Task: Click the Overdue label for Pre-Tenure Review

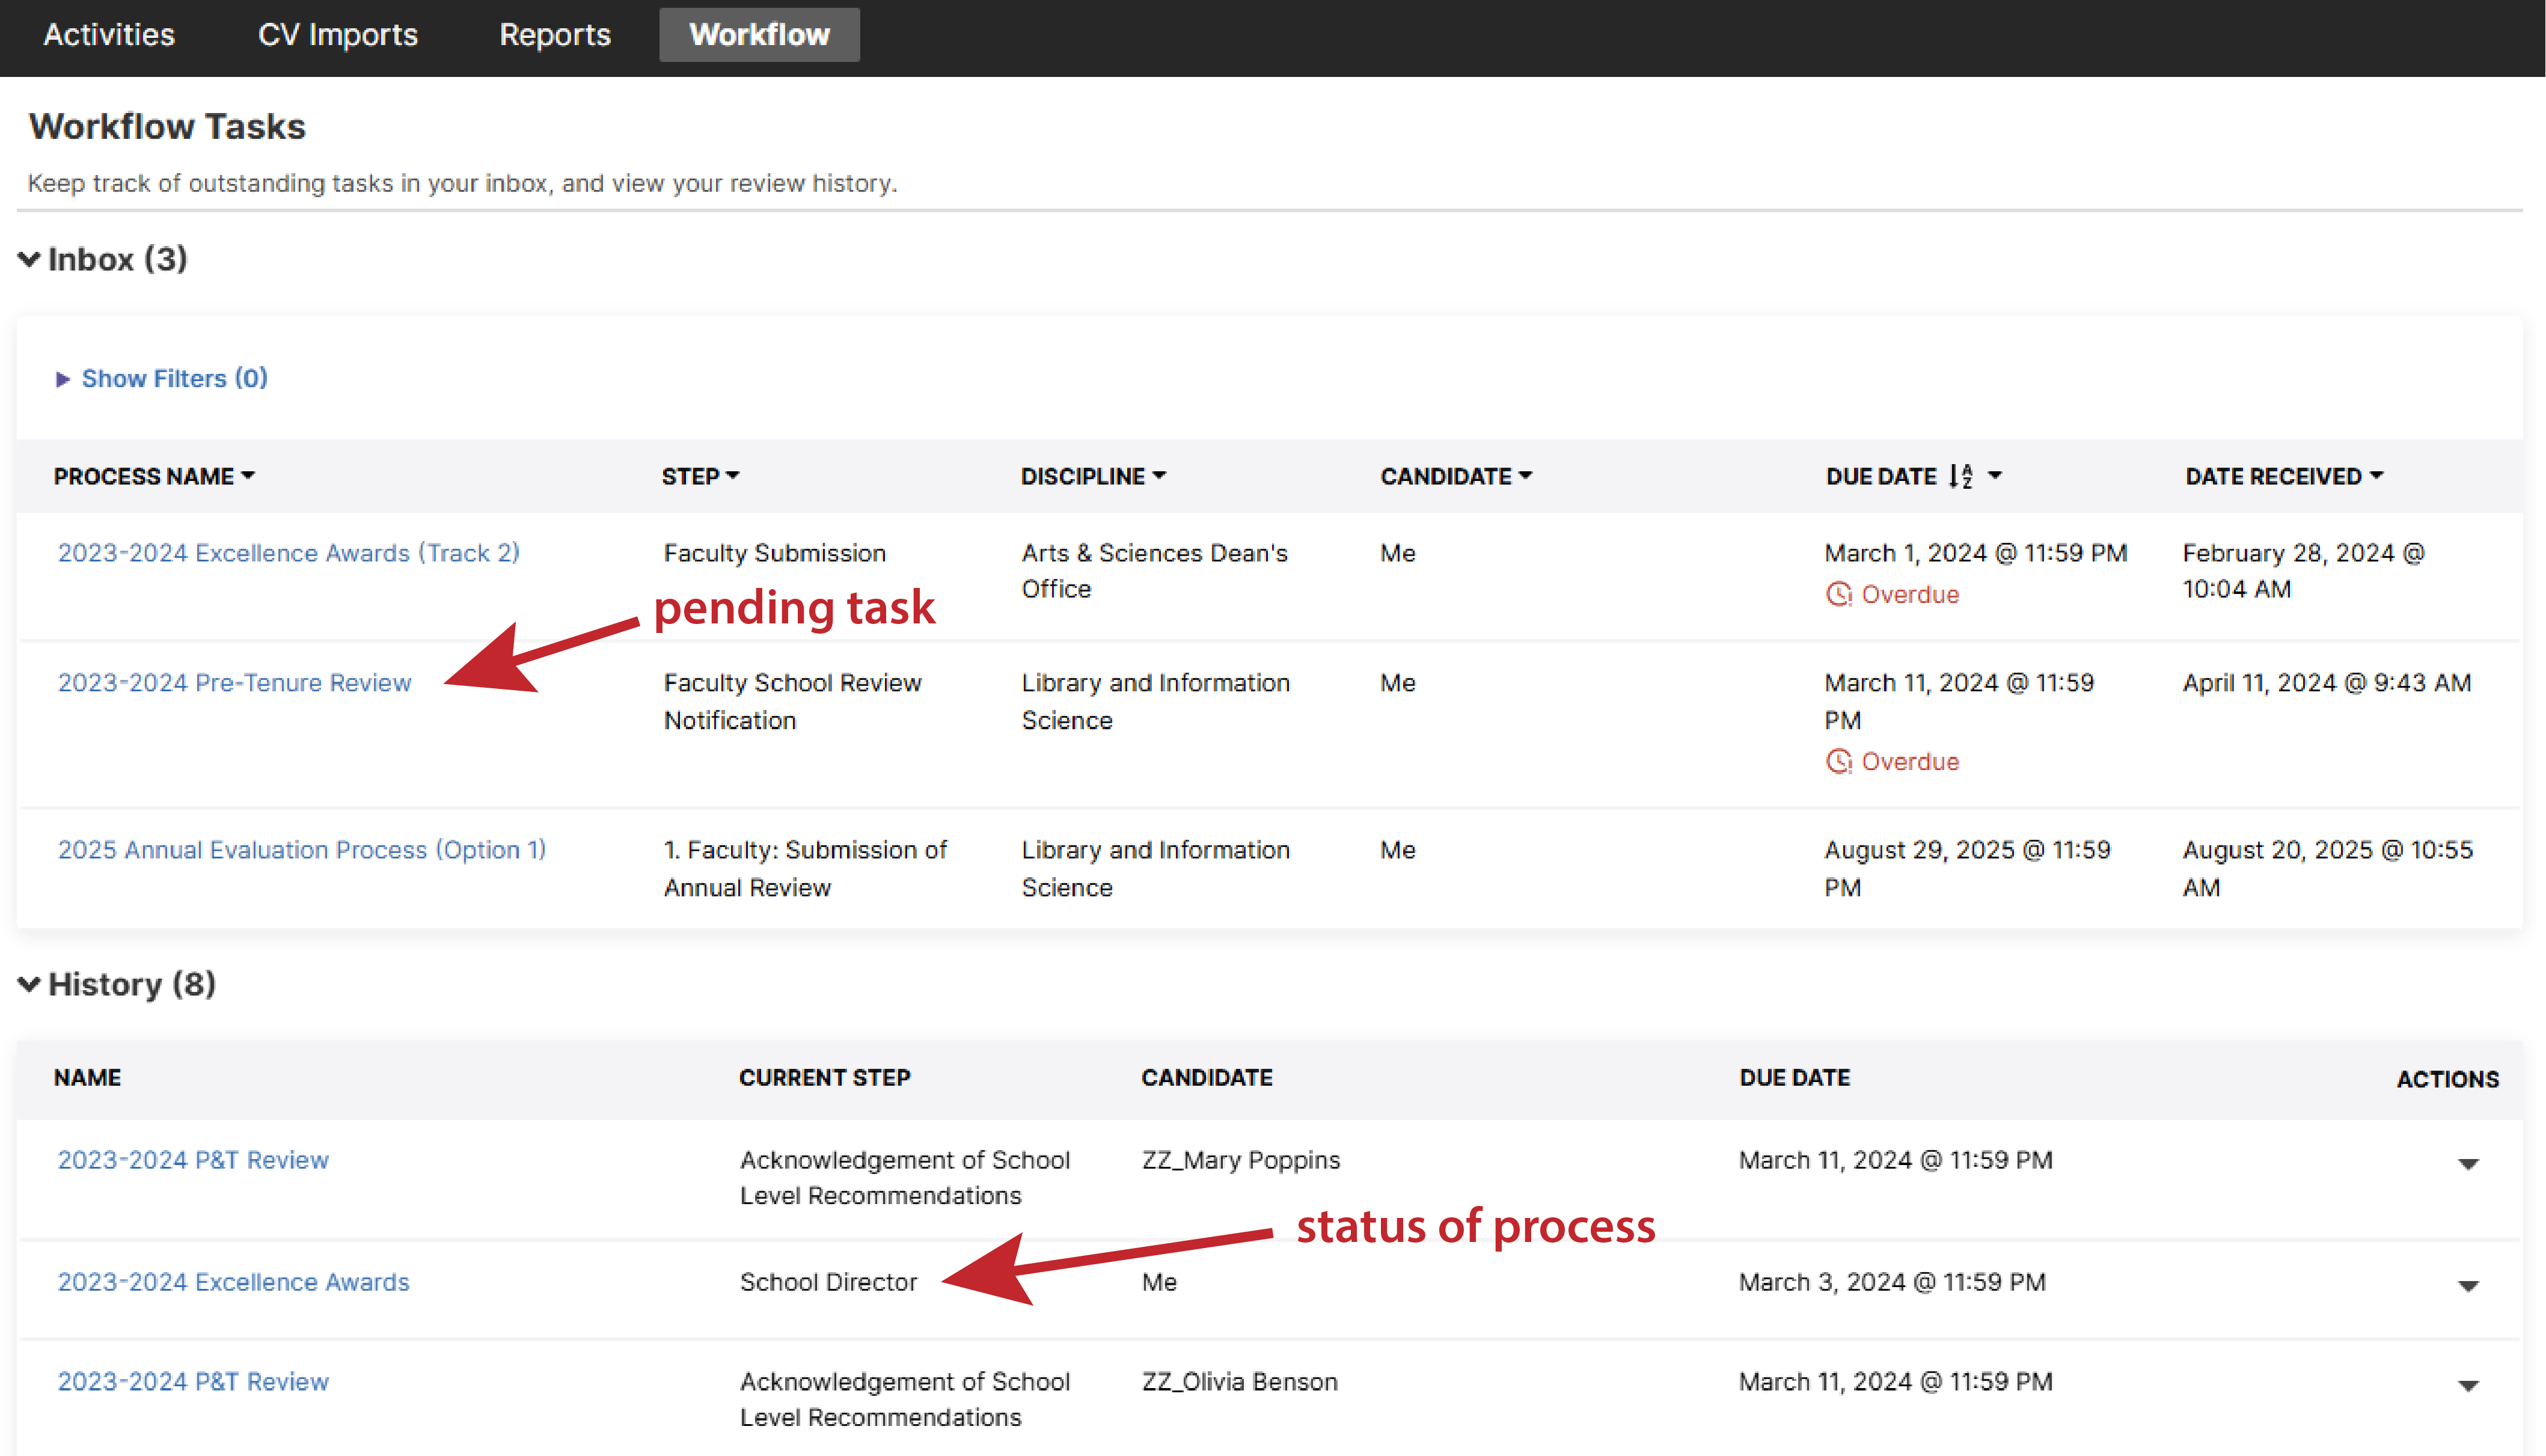Action: 1910,761
